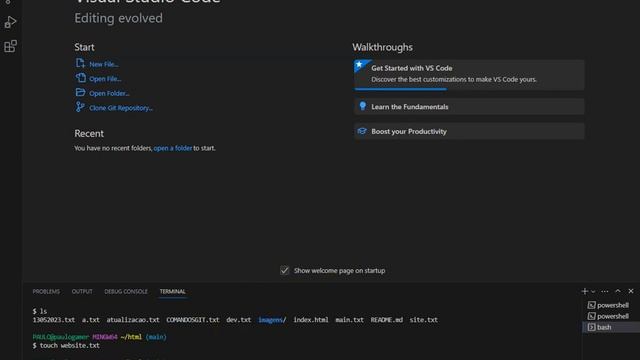The width and height of the screenshot is (640, 360).
Task: Switch to the Output tab
Action: (82, 291)
